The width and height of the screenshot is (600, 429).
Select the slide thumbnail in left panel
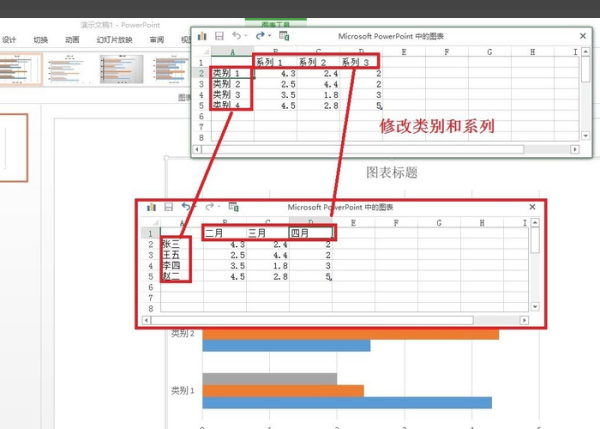14,148
